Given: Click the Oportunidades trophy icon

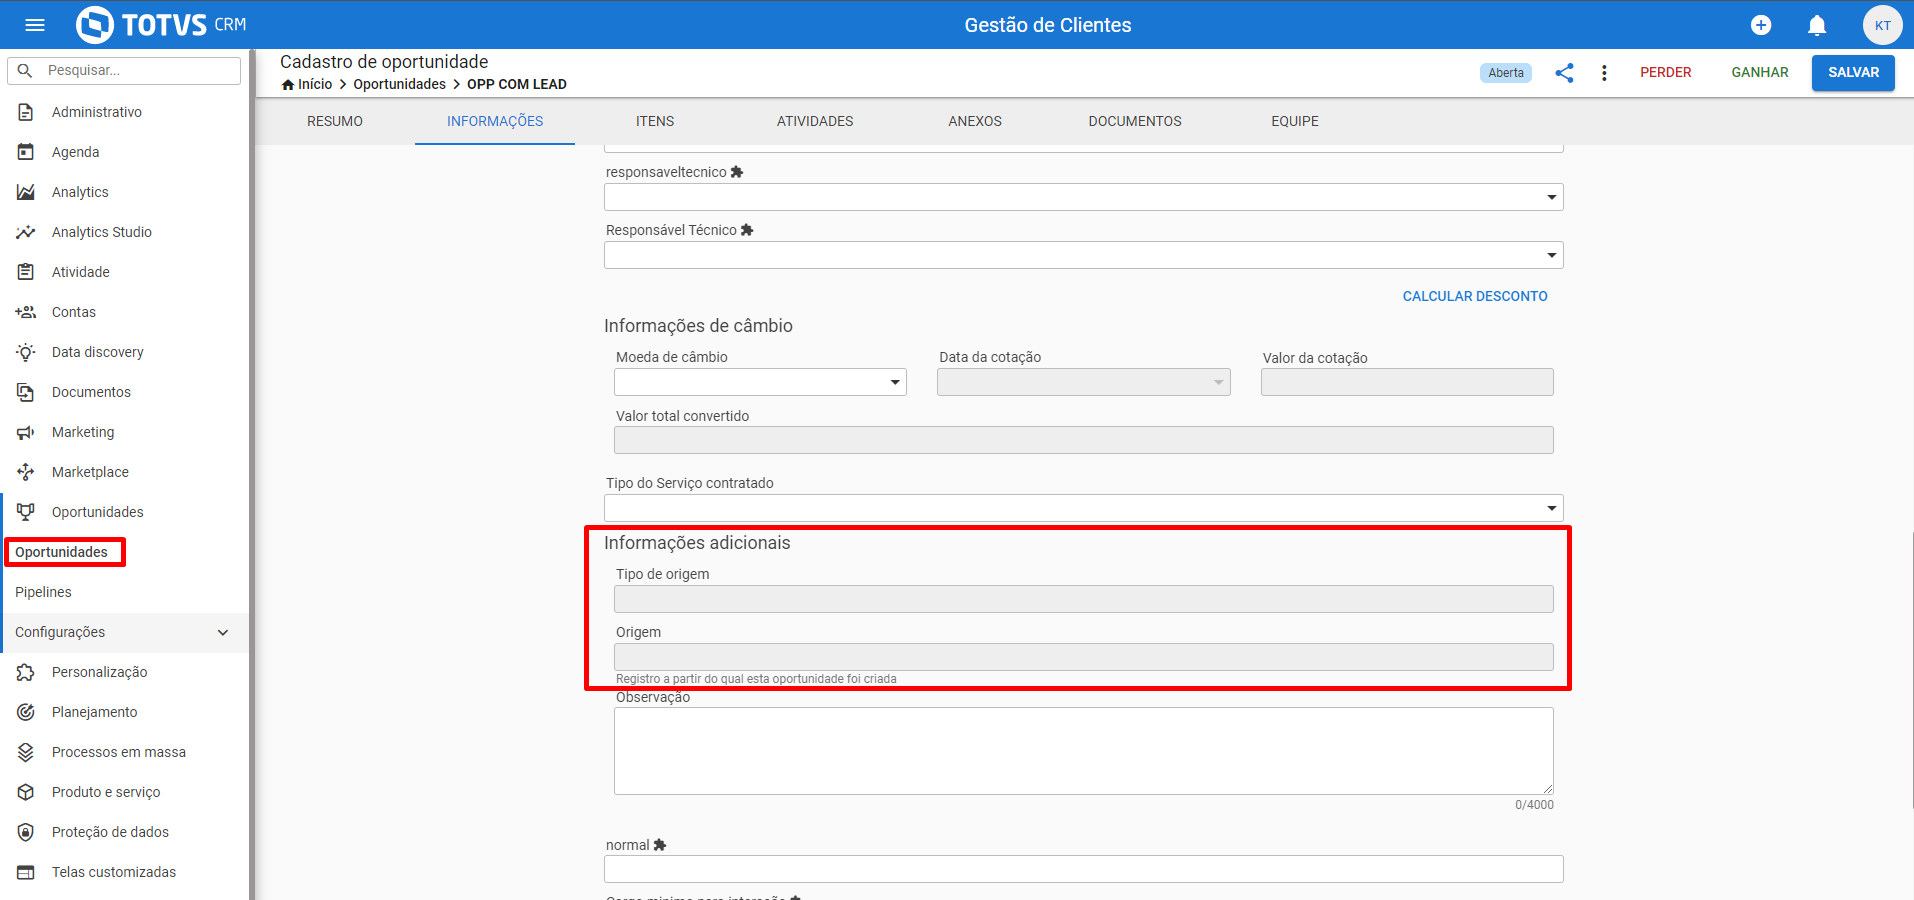Looking at the screenshot, I should (x=26, y=512).
